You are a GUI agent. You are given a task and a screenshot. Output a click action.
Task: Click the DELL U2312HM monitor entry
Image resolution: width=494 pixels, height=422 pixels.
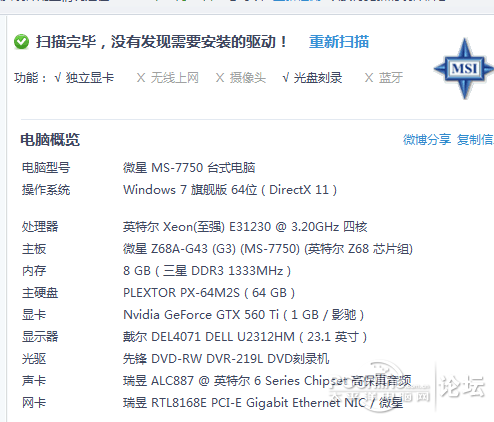tap(245, 337)
